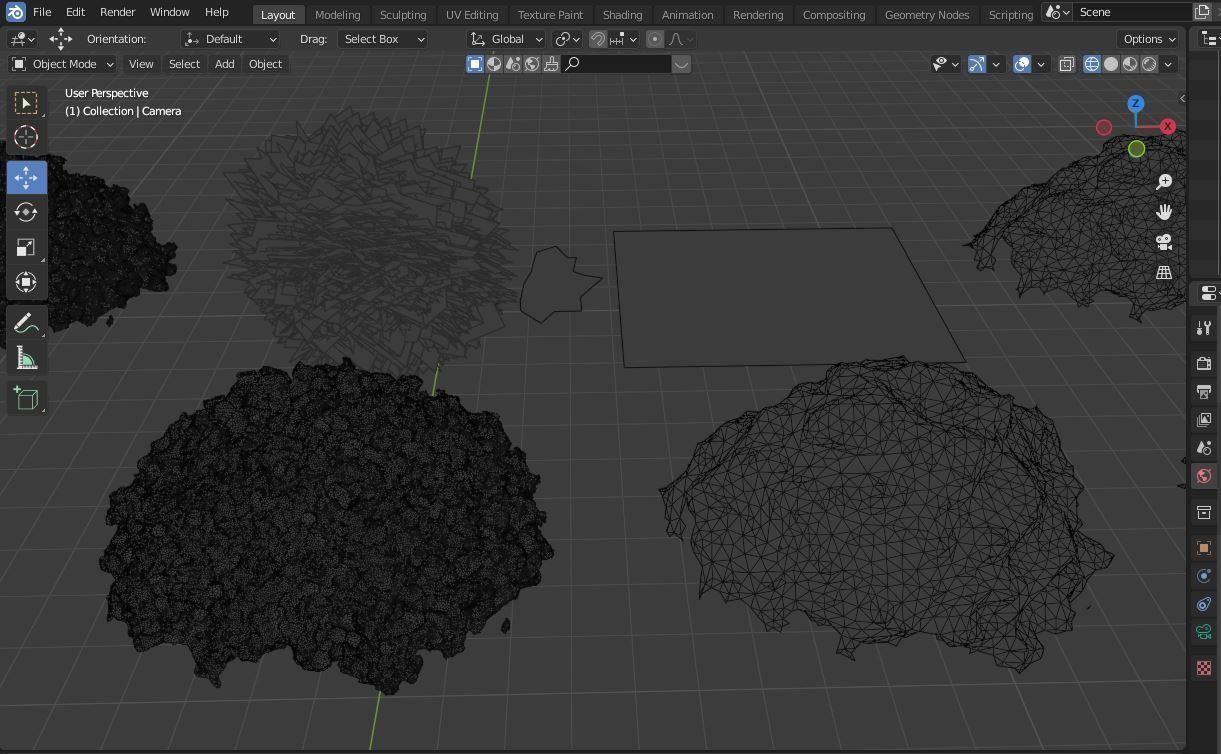Switch to Solid viewport shading
The height and width of the screenshot is (754, 1221).
(1110, 64)
